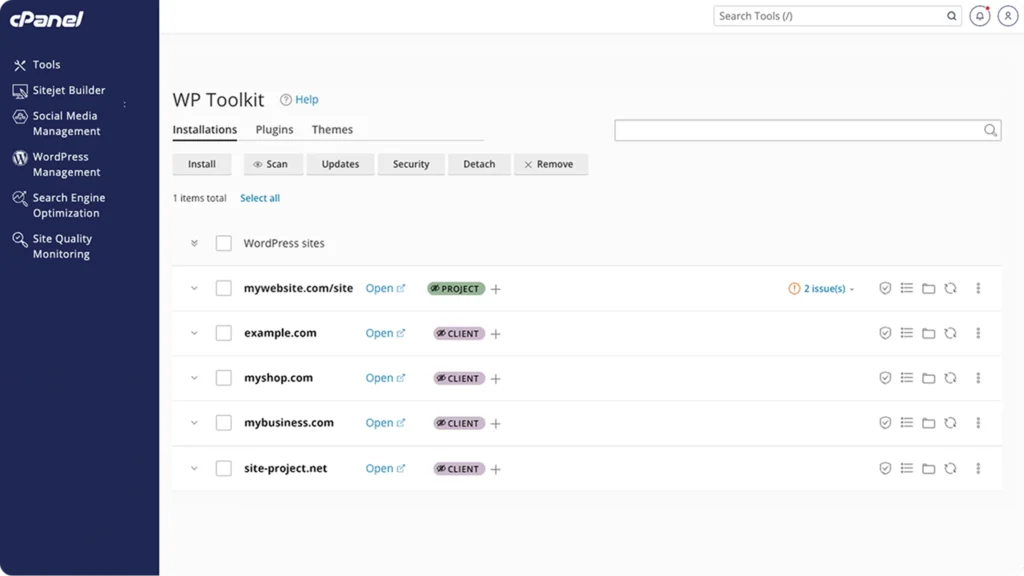Open the 2 issue(s) dropdown

click(822, 288)
